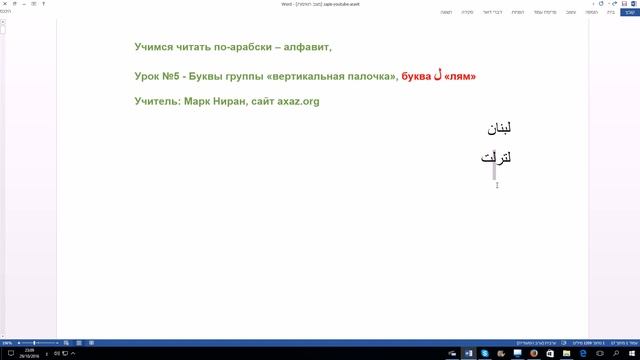The image size is (640, 360).
Task: Show hidden tray icons chevron
Action: pyautogui.click(x=73, y=353)
